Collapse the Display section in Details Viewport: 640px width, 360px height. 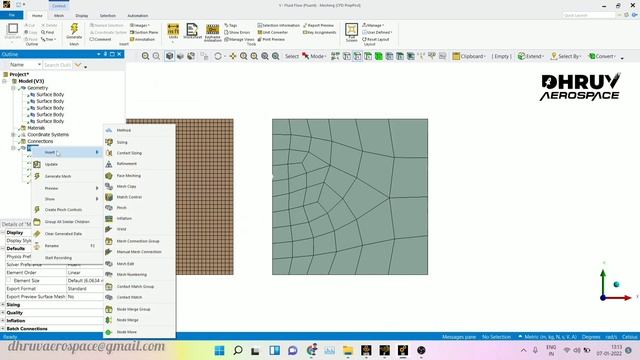click(x=3, y=232)
